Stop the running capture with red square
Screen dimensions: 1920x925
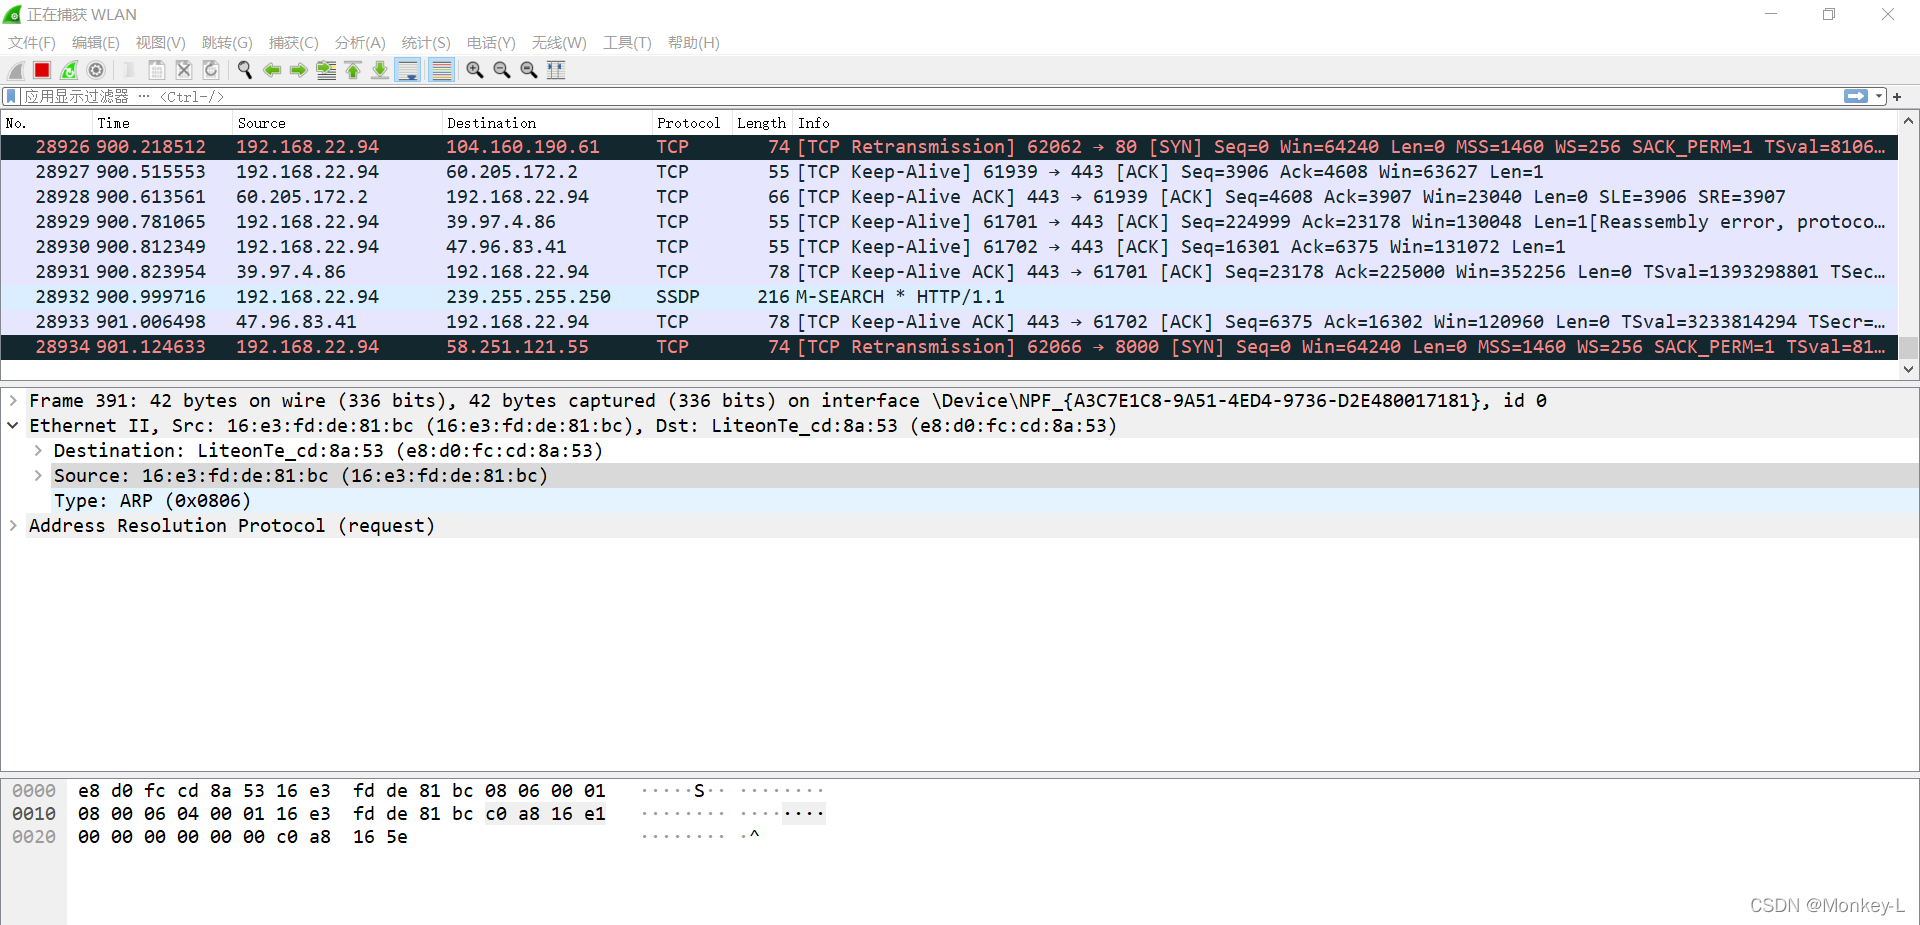tap(42, 70)
